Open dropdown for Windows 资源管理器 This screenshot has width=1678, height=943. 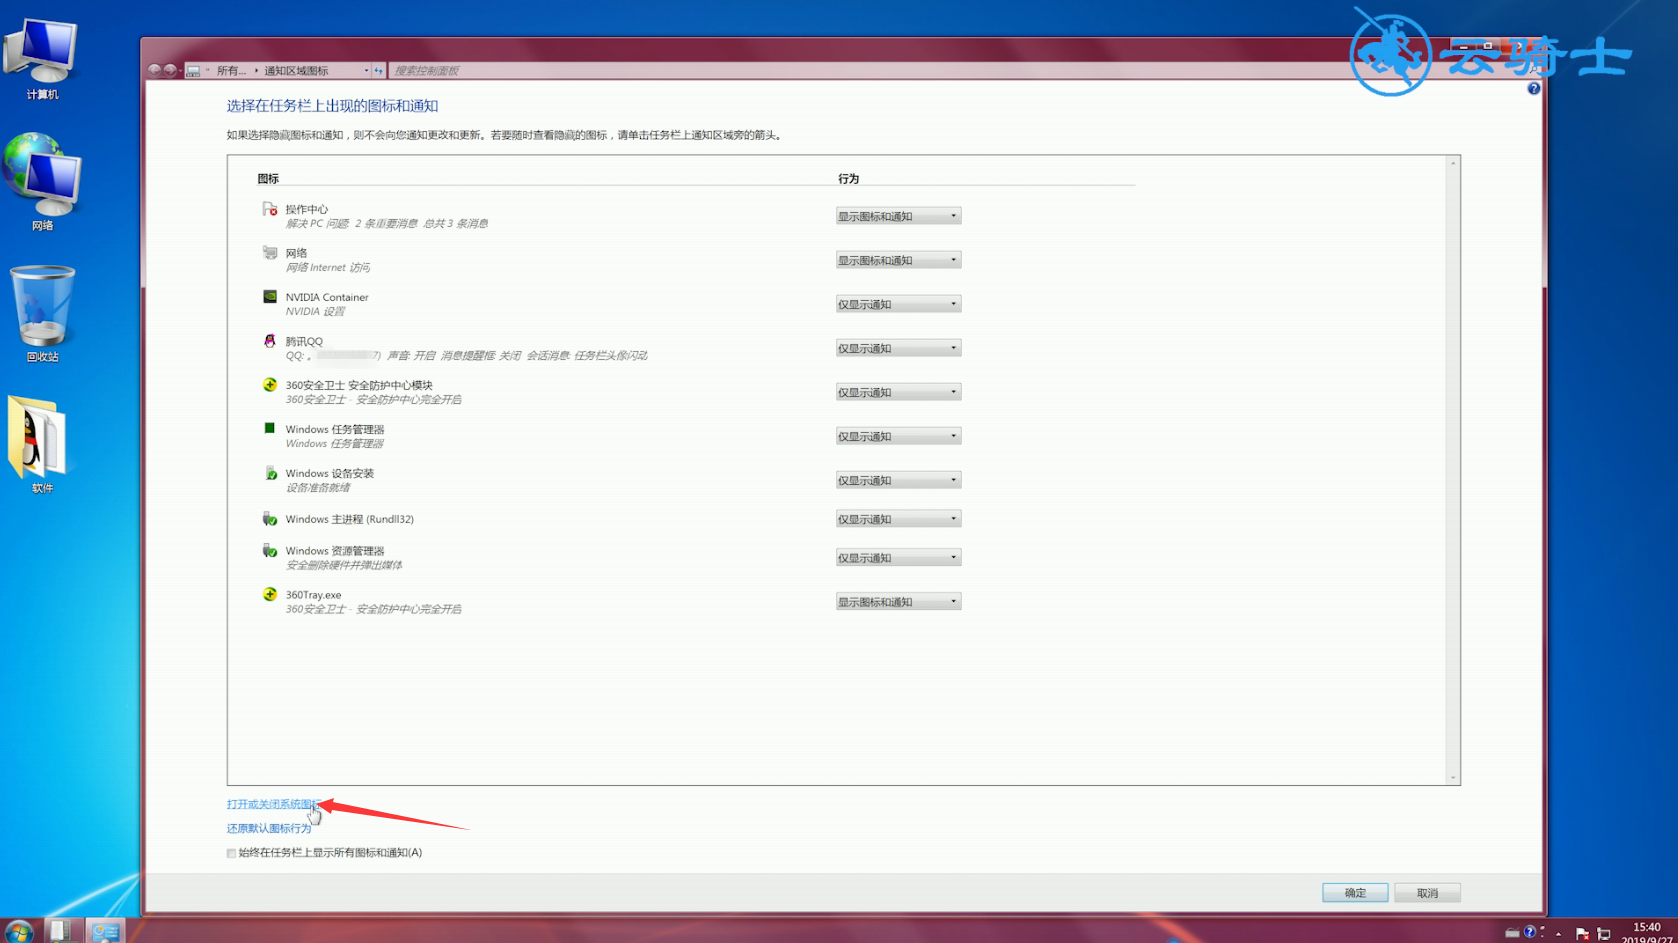click(898, 558)
